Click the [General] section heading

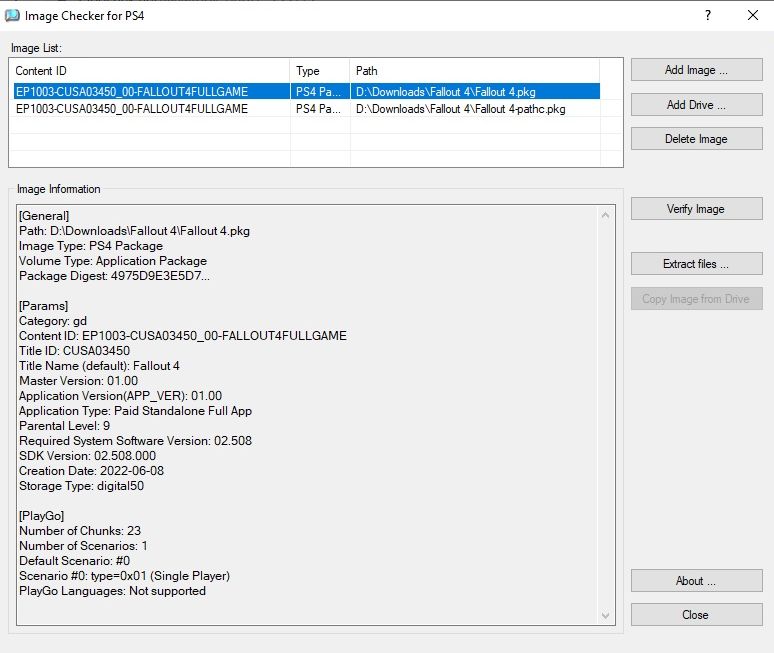44,216
